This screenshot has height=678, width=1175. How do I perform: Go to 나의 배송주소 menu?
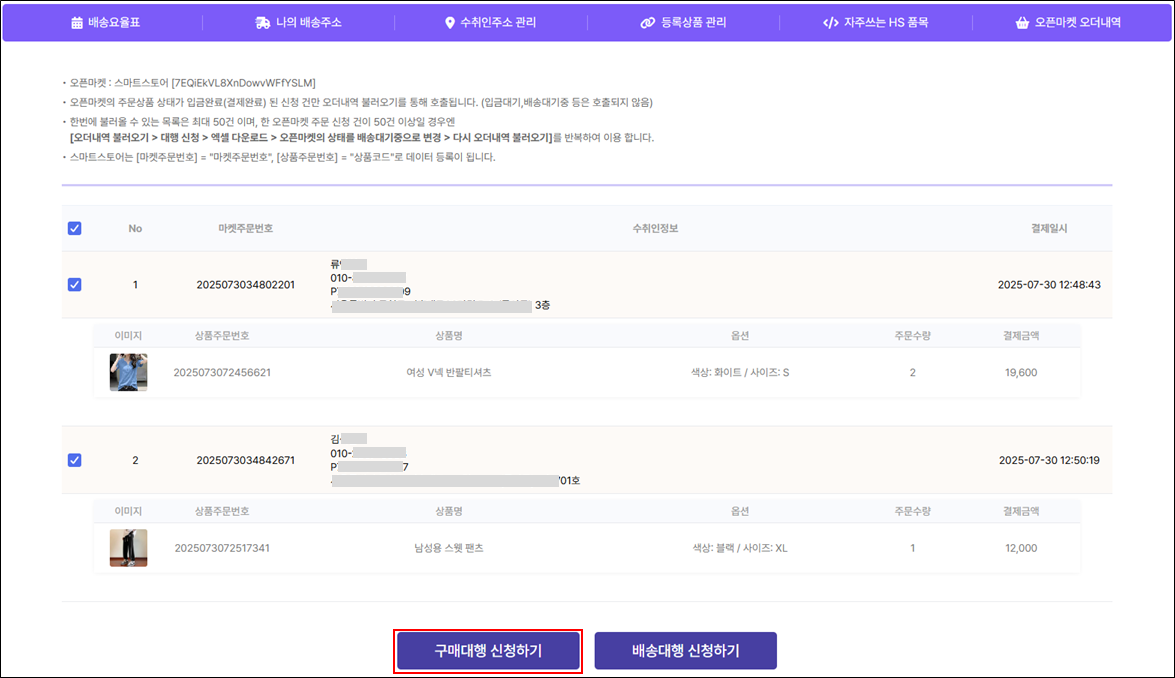[x=309, y=22]
